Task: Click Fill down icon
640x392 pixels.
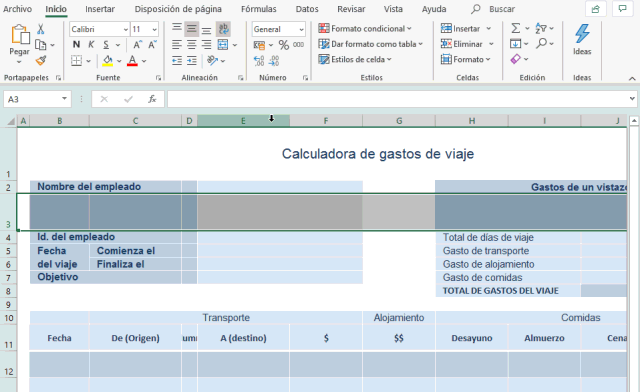Action: [516, 44]
